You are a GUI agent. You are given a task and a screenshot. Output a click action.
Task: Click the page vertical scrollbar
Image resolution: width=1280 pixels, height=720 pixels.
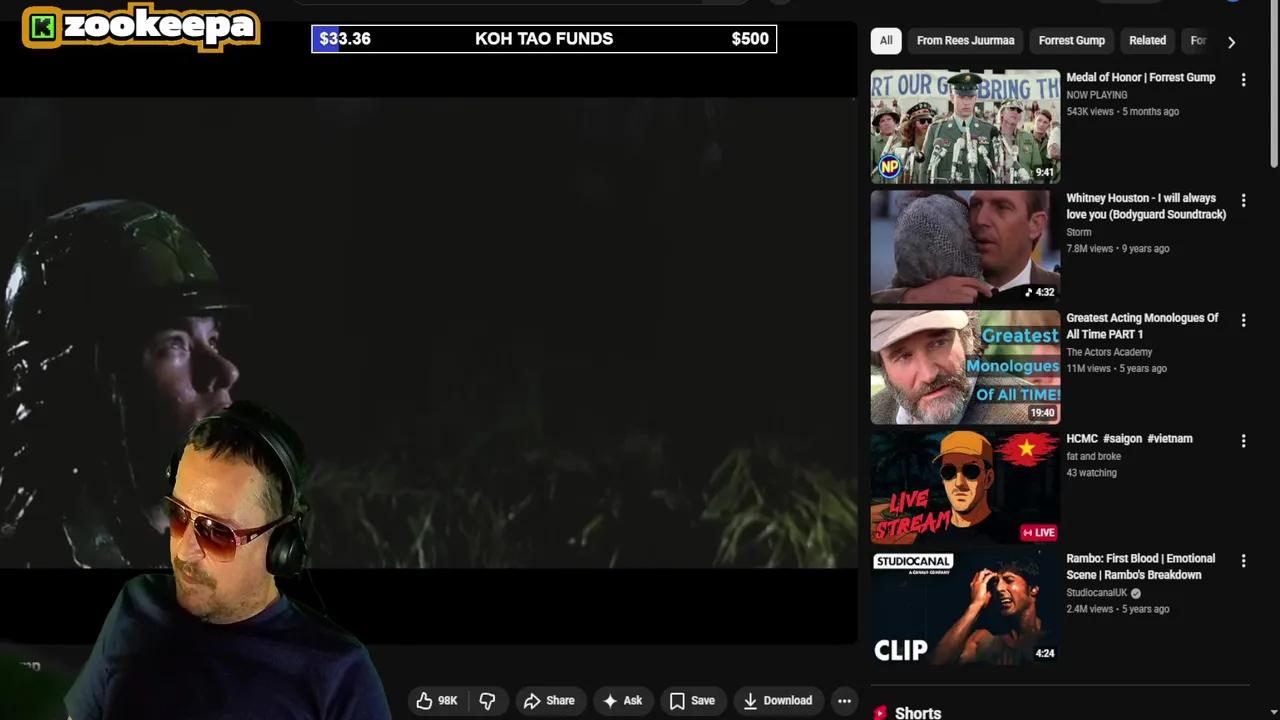pos(1274,86)
